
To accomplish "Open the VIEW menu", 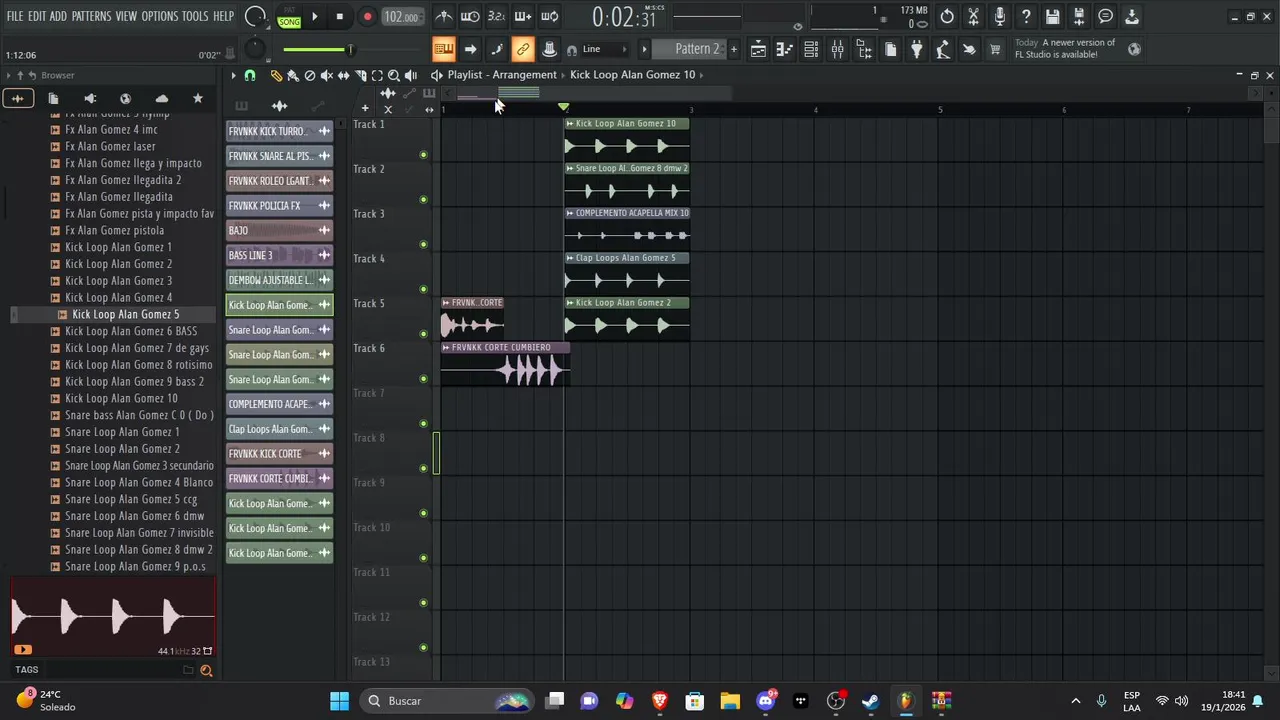I will click(x=126, y=16).
